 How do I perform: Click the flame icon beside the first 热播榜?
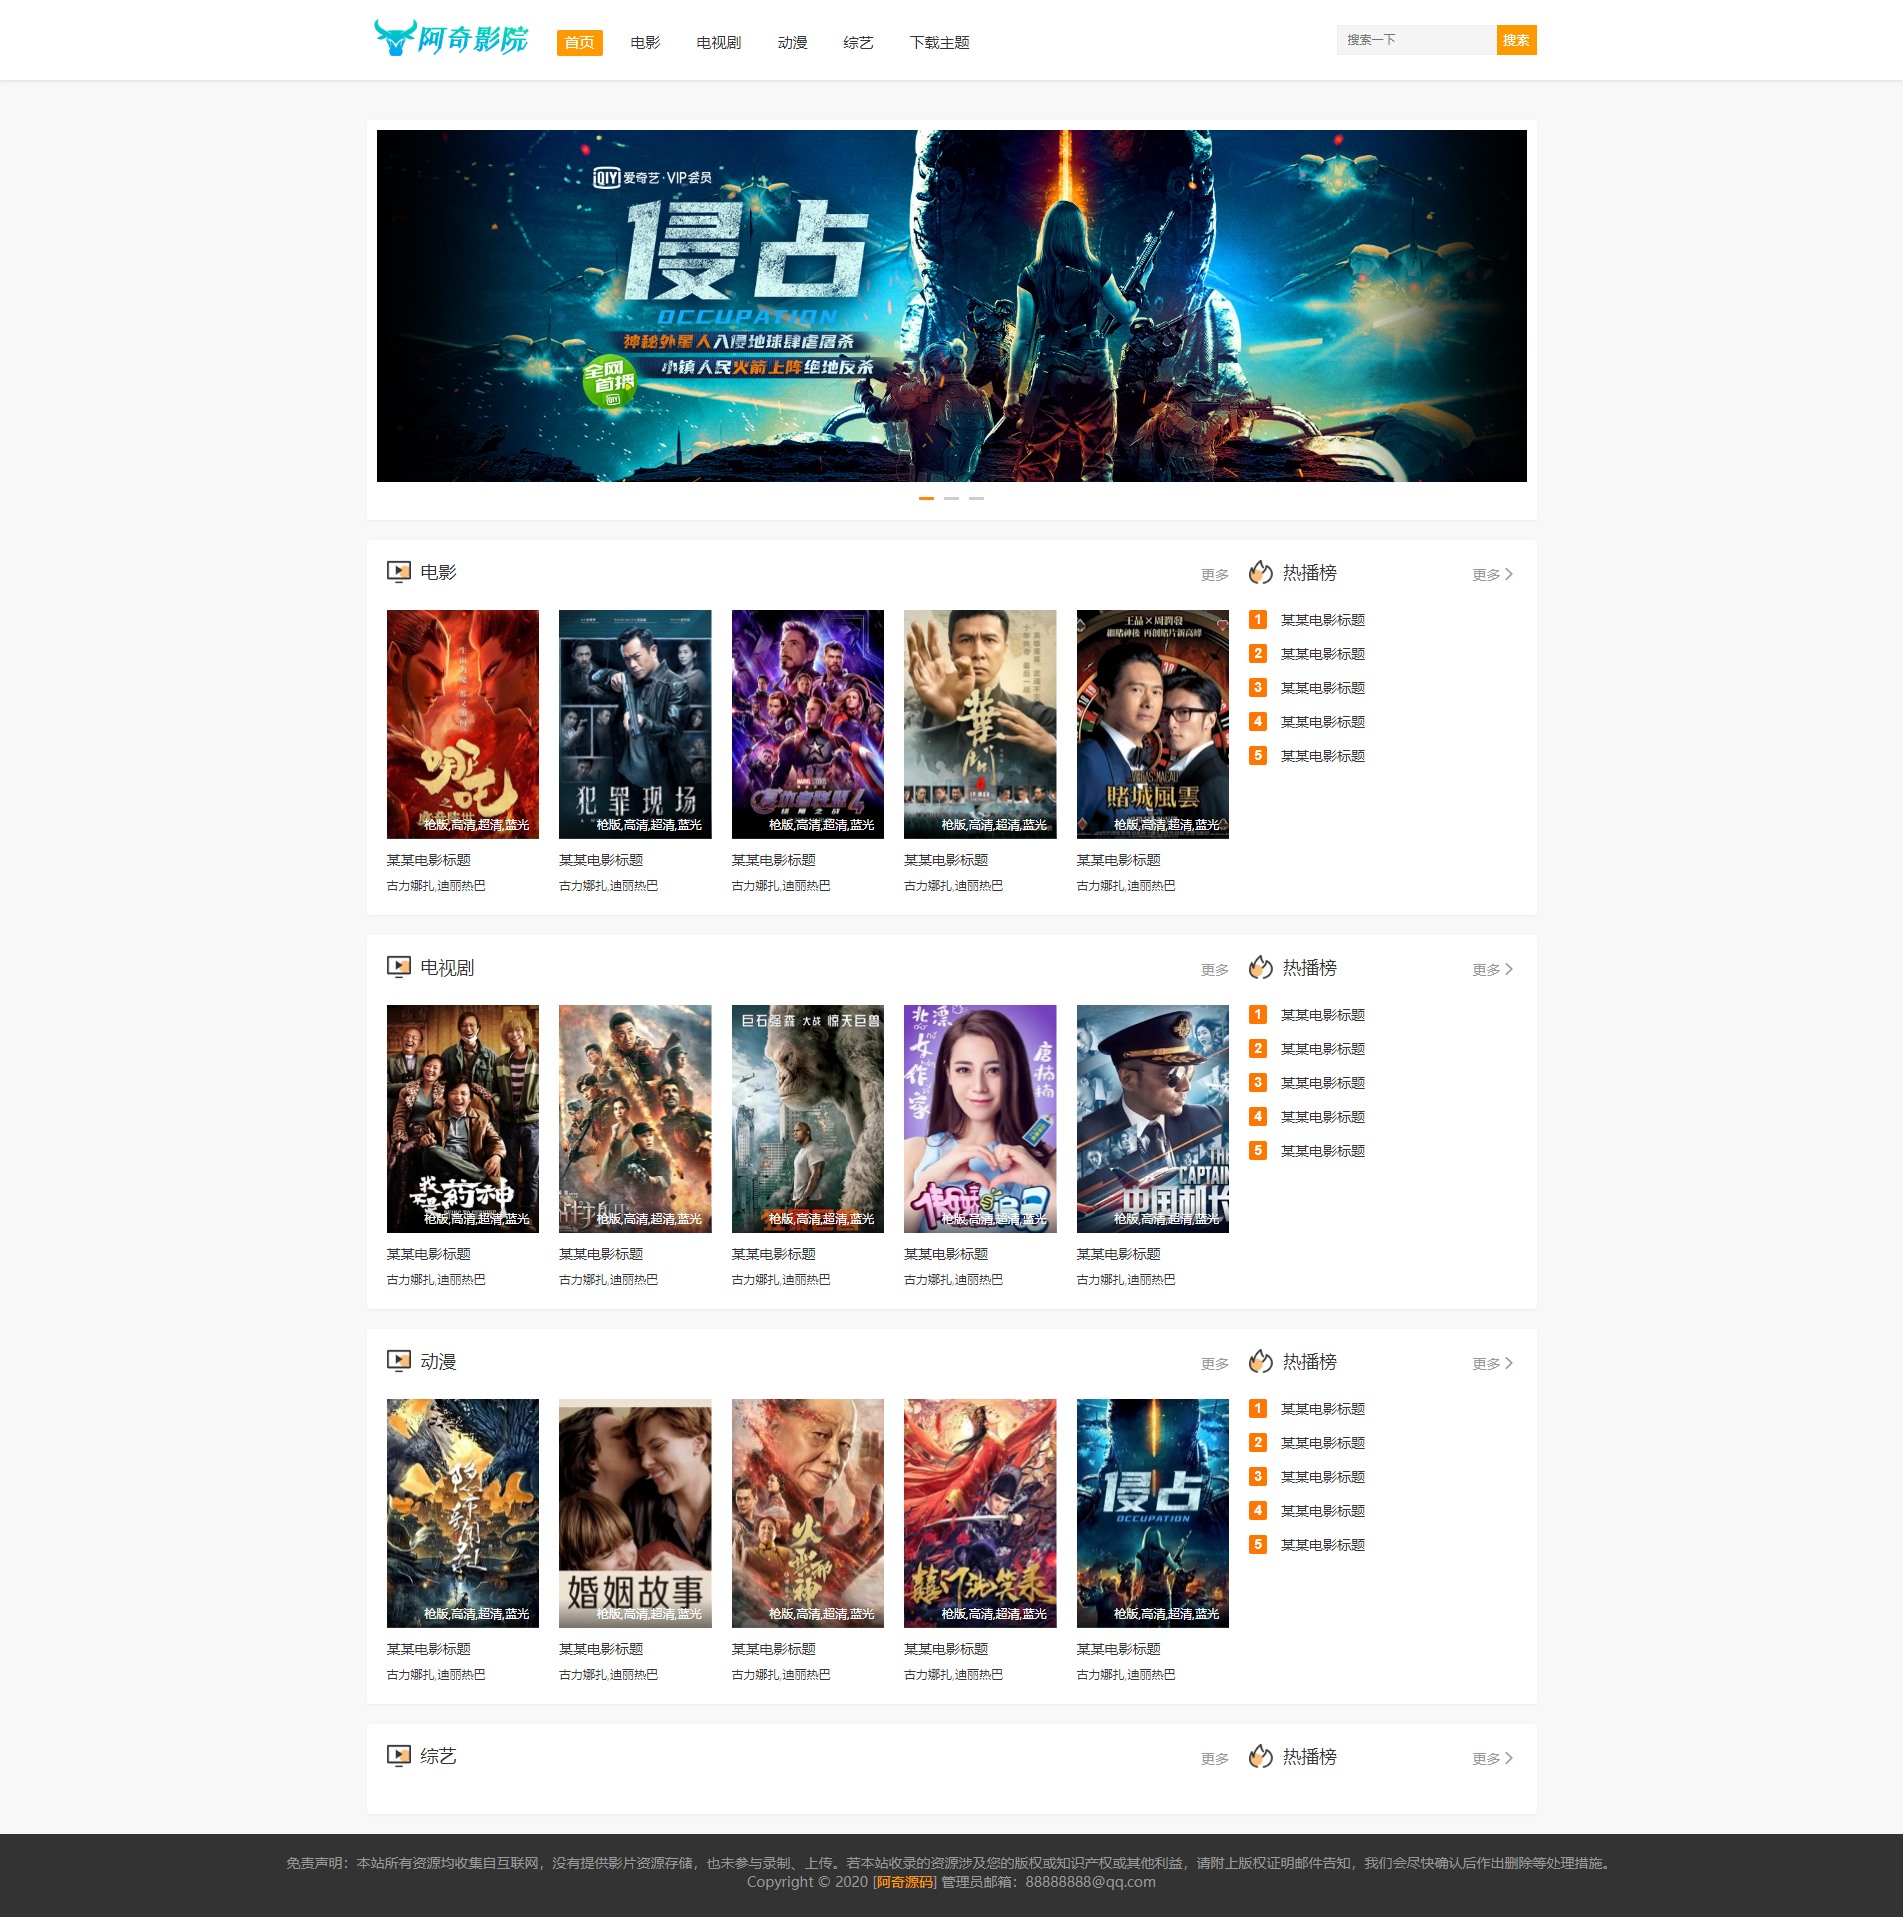(1258, 572)
